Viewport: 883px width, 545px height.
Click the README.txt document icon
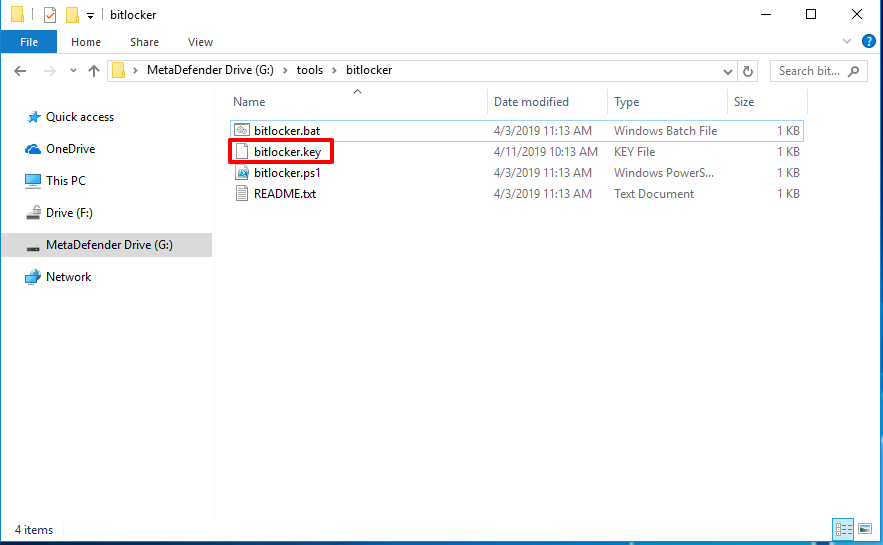(x=242, y=194)
